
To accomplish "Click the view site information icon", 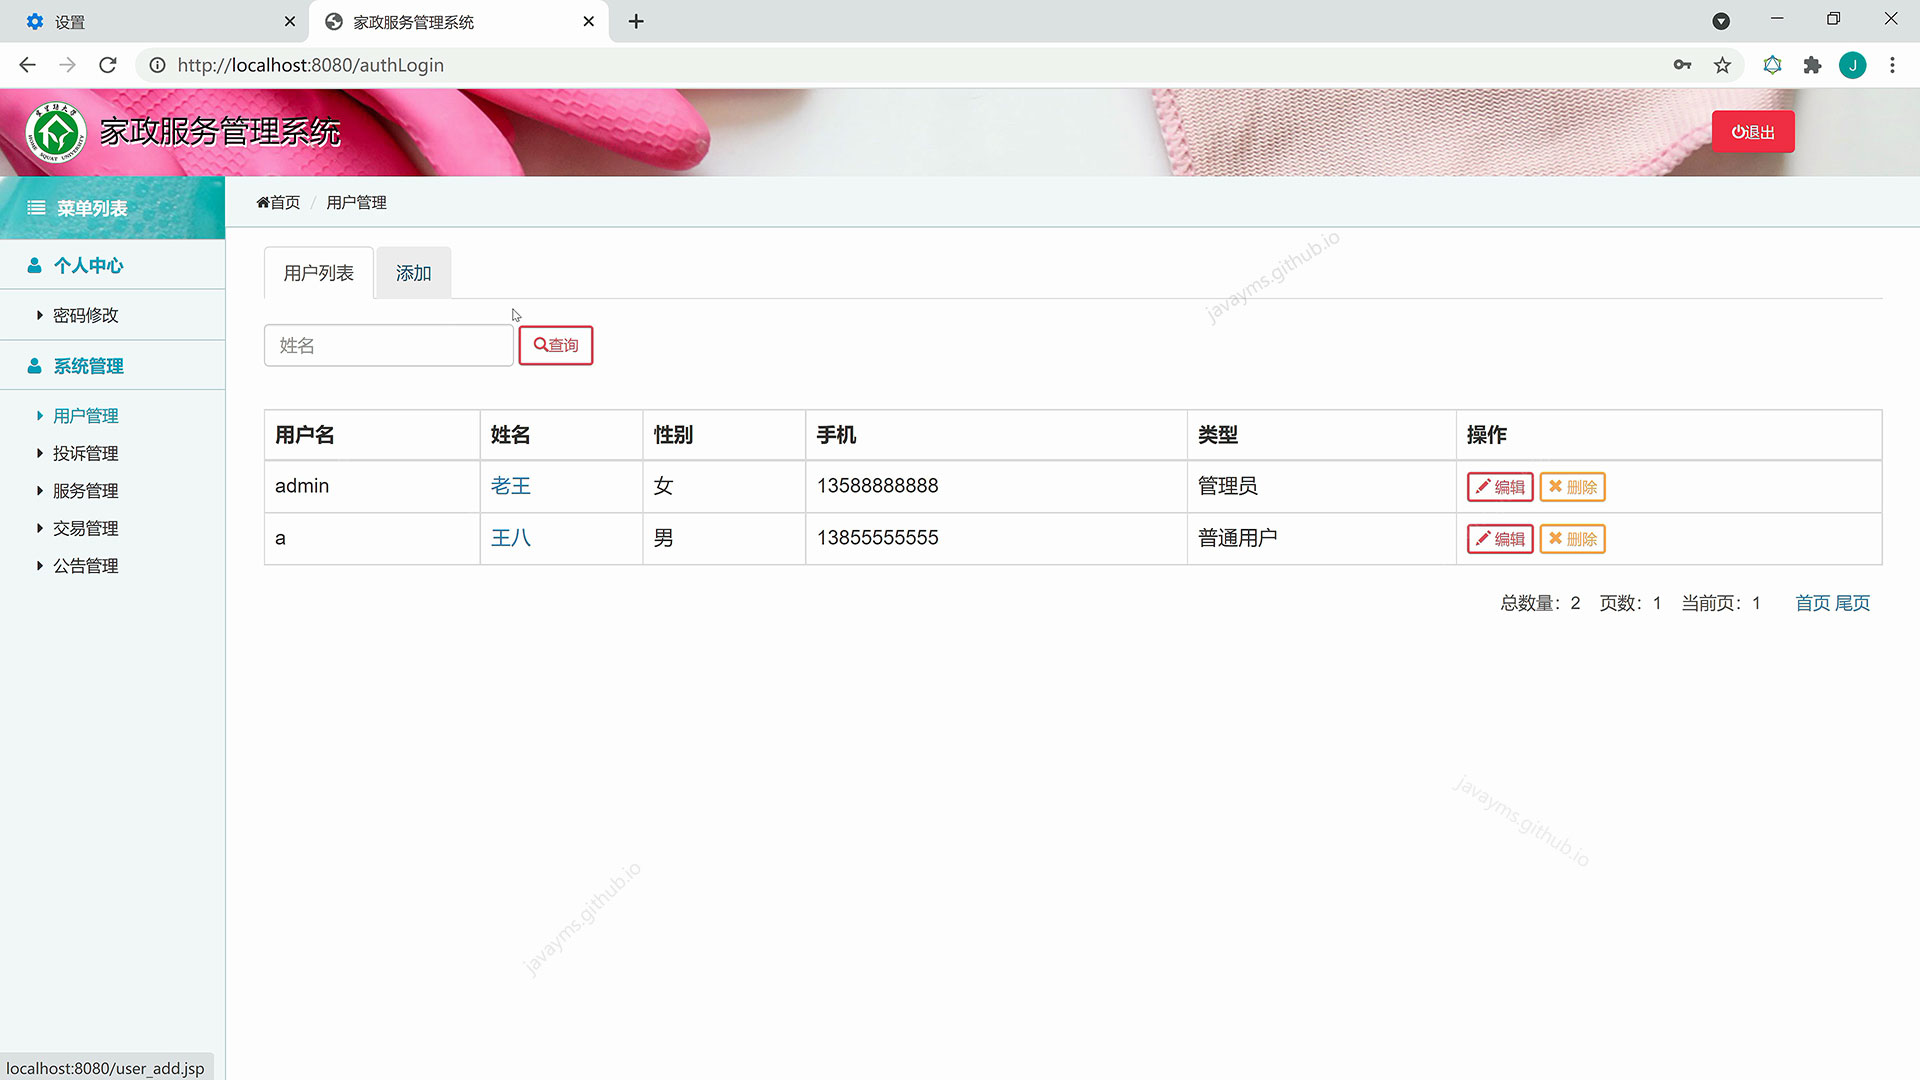I will [157, 65].
